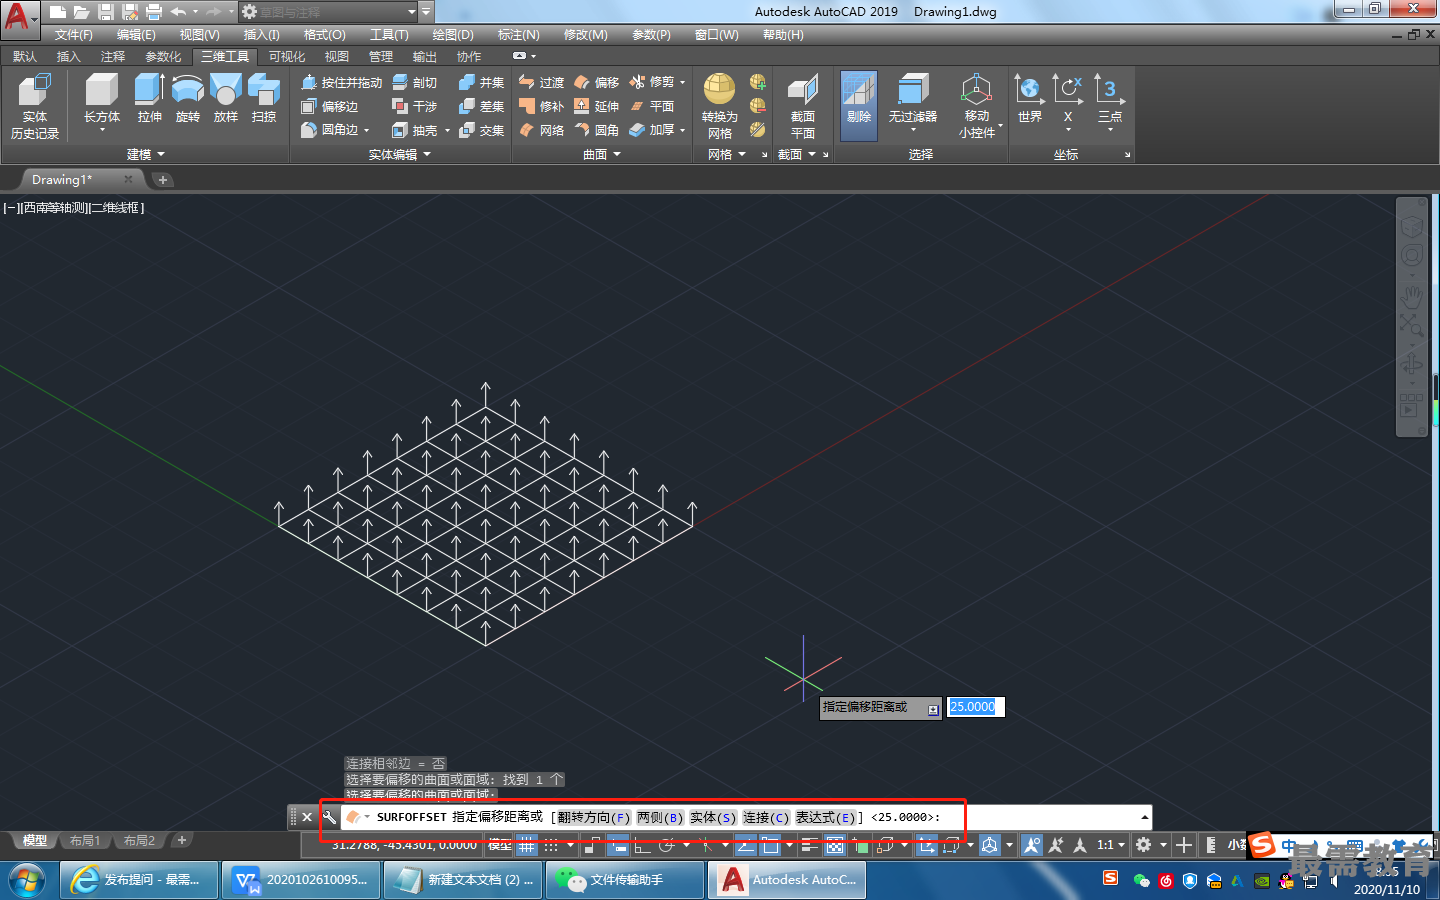Screen dimensions: 1440x900
Task: Apply the Union (并集) operation
Action: click(481, 82)
